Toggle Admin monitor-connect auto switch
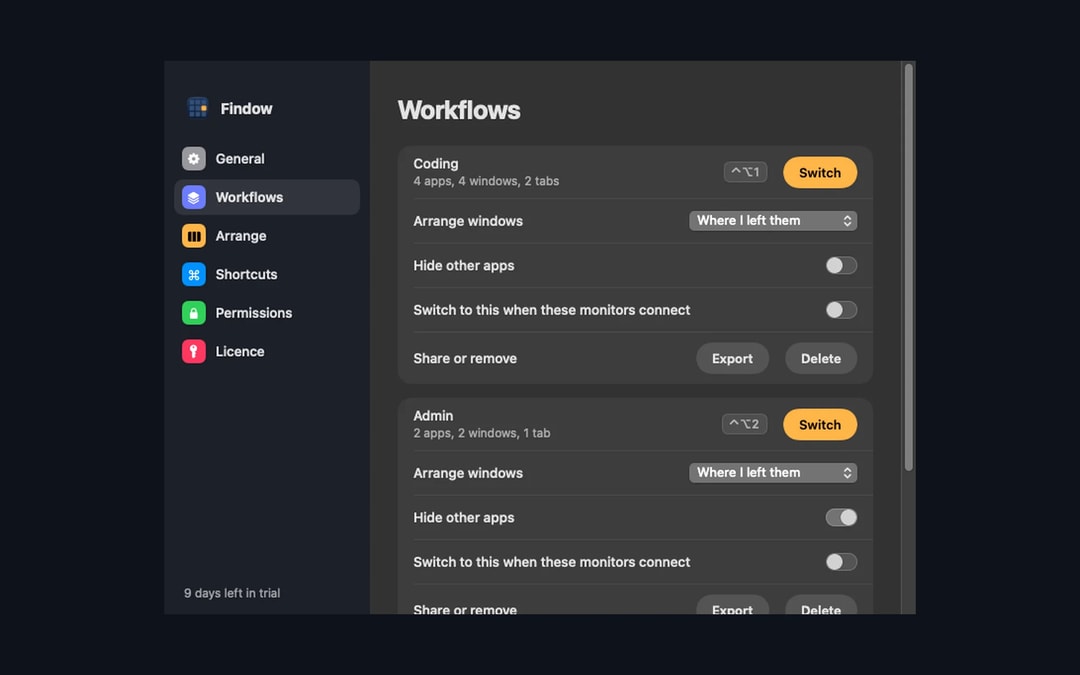The image size is (1080, 675). pos(841,562)
